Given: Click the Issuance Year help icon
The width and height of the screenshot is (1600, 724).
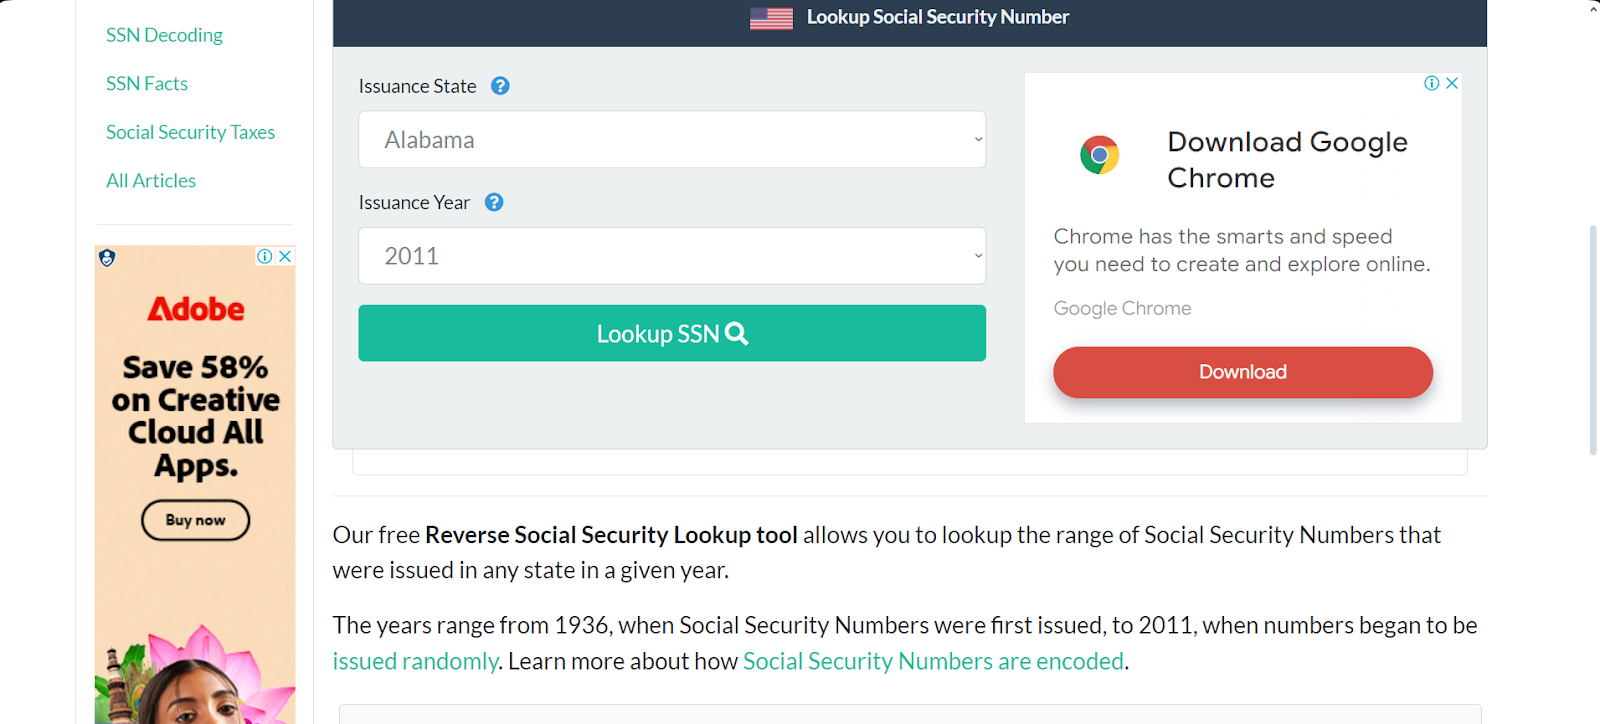Looking at the screenshot, I should (494, 202).
